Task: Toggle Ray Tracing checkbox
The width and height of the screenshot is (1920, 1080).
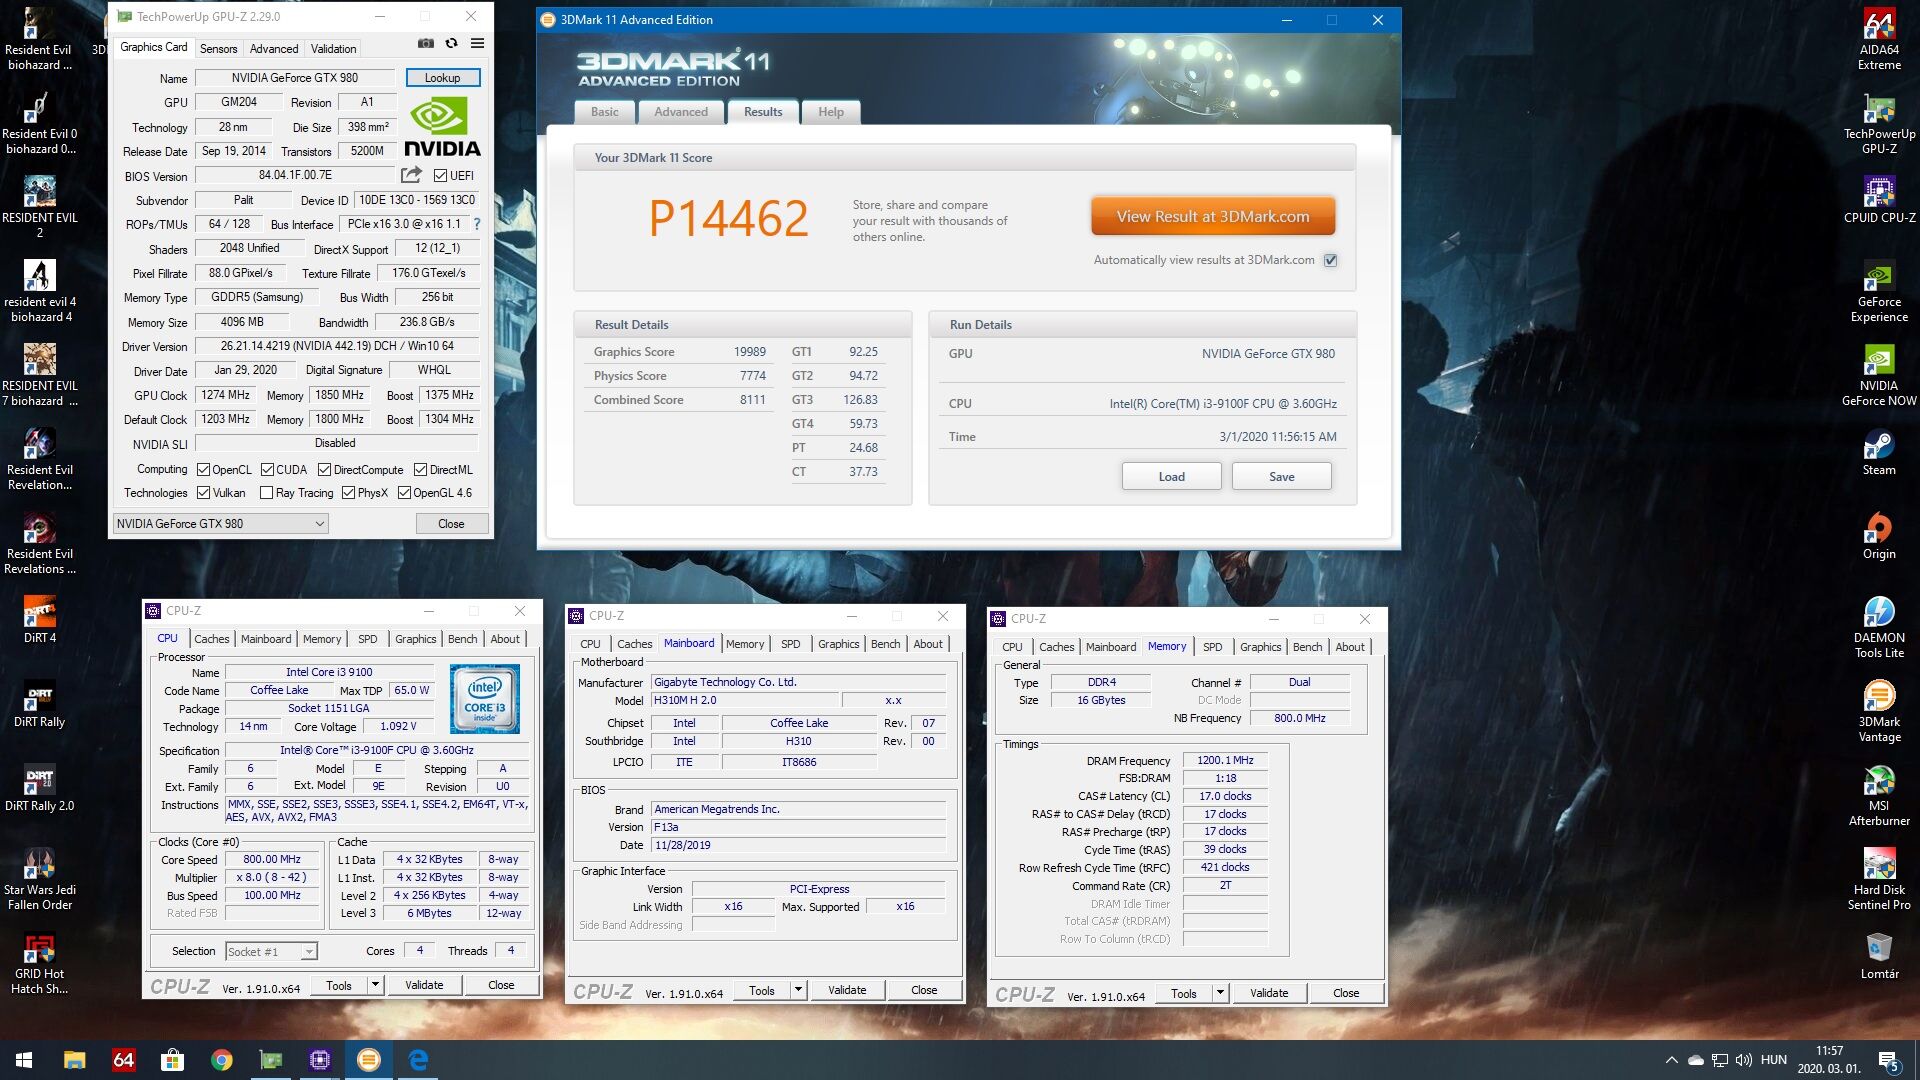Action: pyautogui.click(x=266, y=493)
